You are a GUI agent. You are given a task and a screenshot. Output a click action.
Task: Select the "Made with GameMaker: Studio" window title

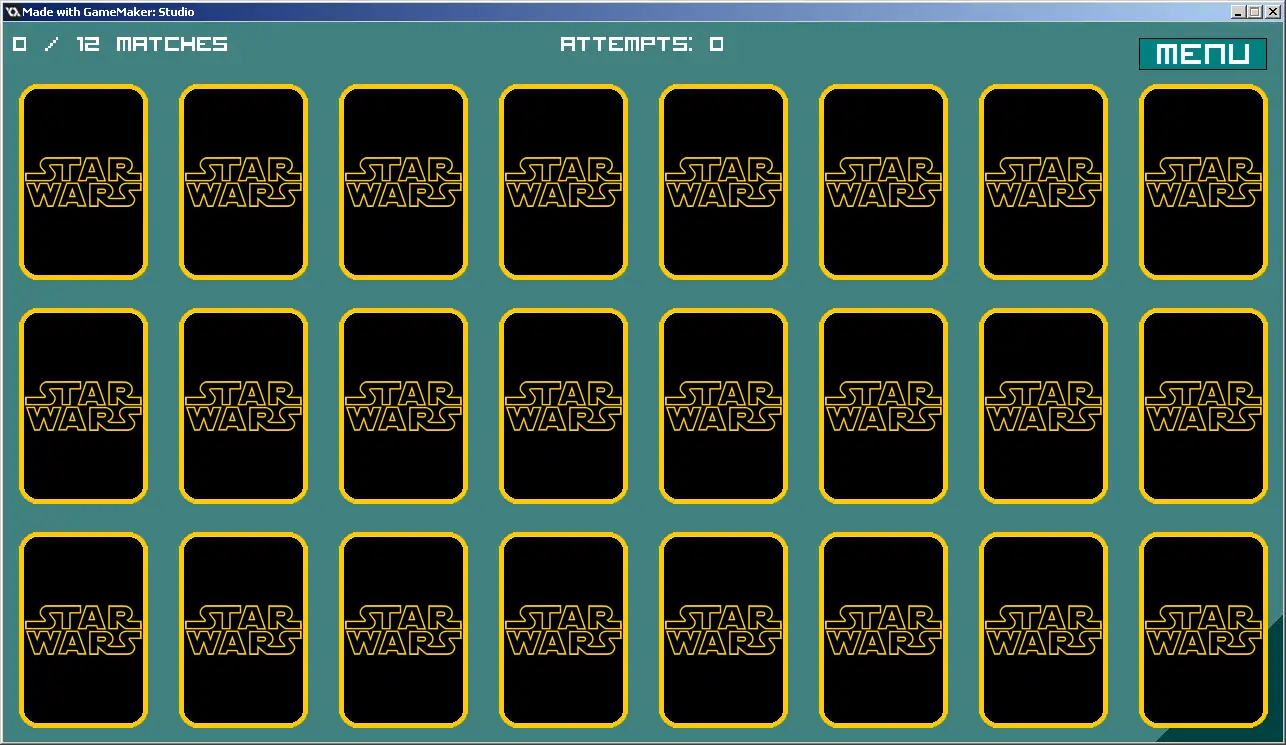(109, 12)
